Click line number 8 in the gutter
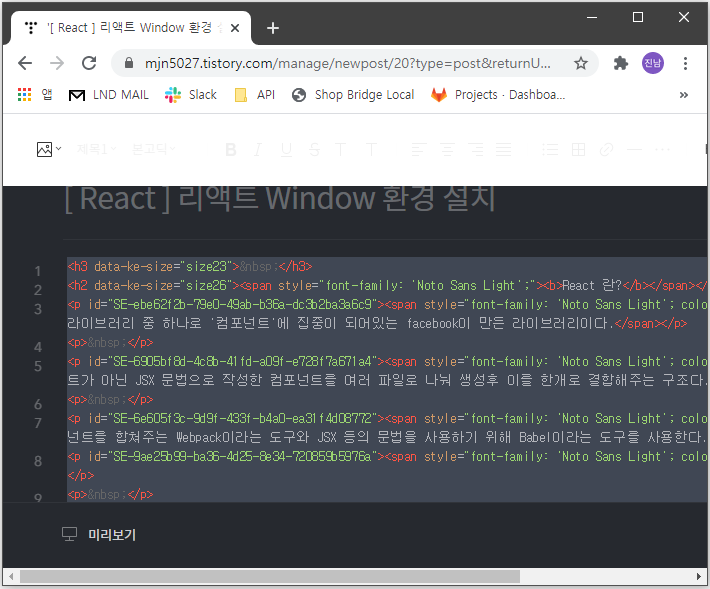Image resolution: width=710 pixels, height=589 pixels. (x=38, y=461)
